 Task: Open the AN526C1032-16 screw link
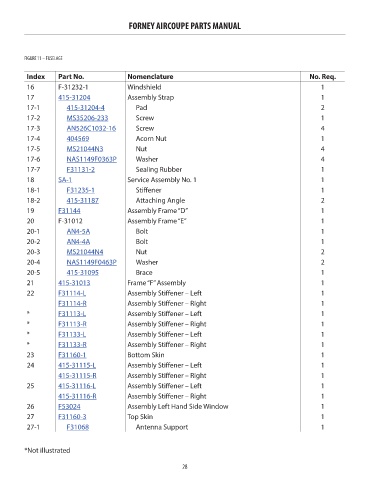click(x=91, y=128)
